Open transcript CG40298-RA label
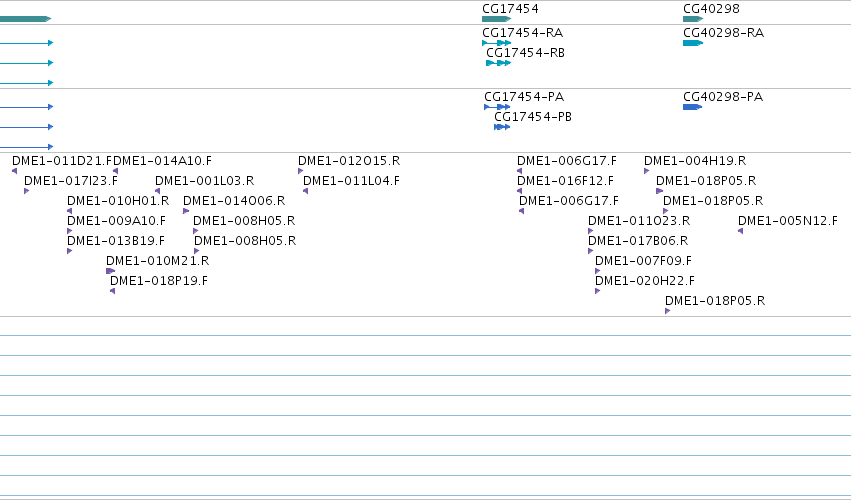 [723, 33]
